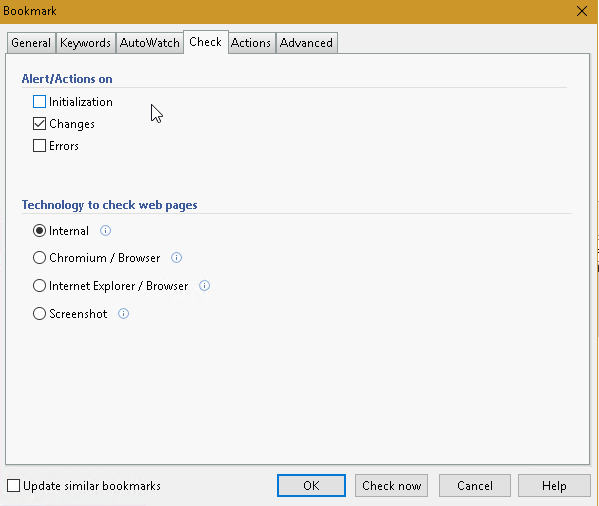Open the Keywords tab
The width and height of the screenshot is (599, 506).
pos(86,43)
